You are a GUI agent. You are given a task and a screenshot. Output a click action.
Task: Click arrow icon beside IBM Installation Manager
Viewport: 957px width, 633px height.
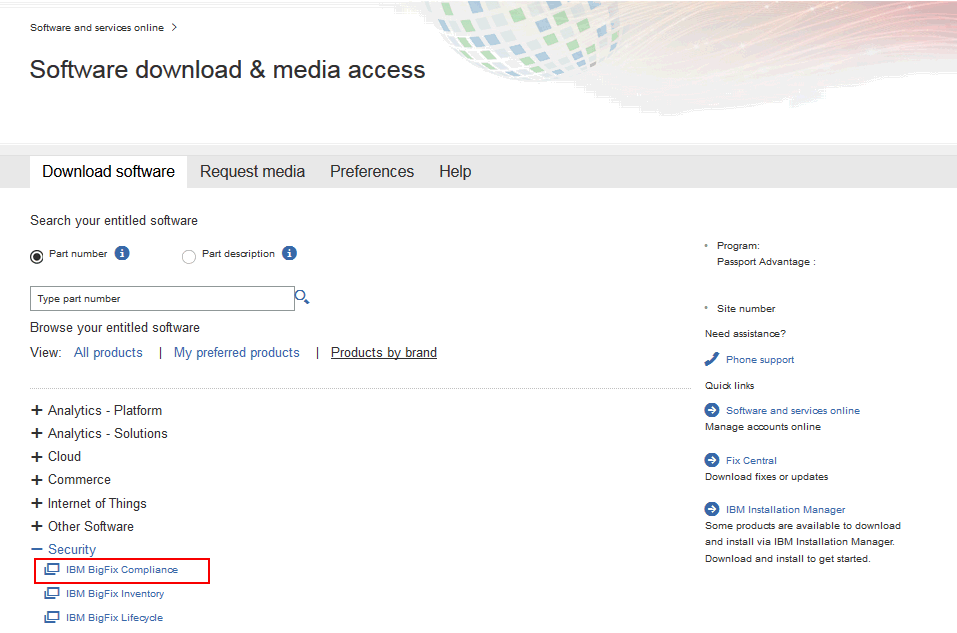click(712, 508)
